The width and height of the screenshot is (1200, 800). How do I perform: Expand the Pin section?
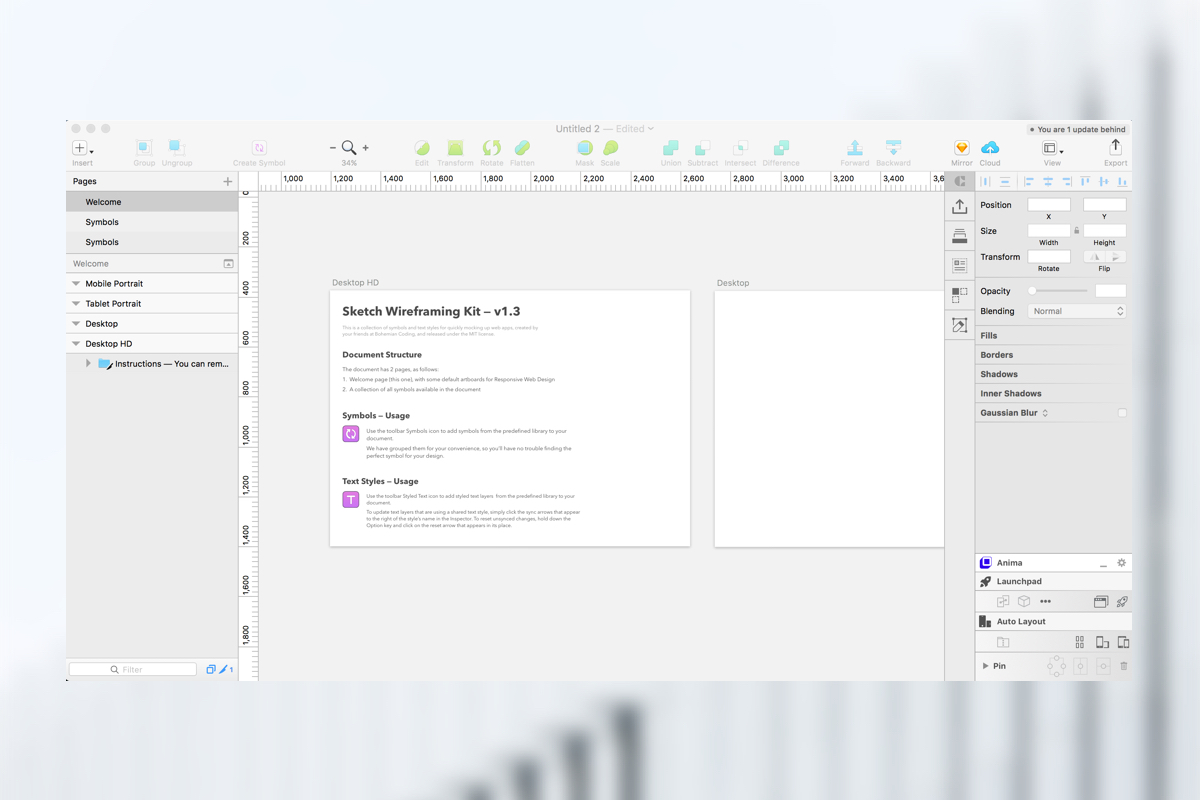click(x=985, y=666)
